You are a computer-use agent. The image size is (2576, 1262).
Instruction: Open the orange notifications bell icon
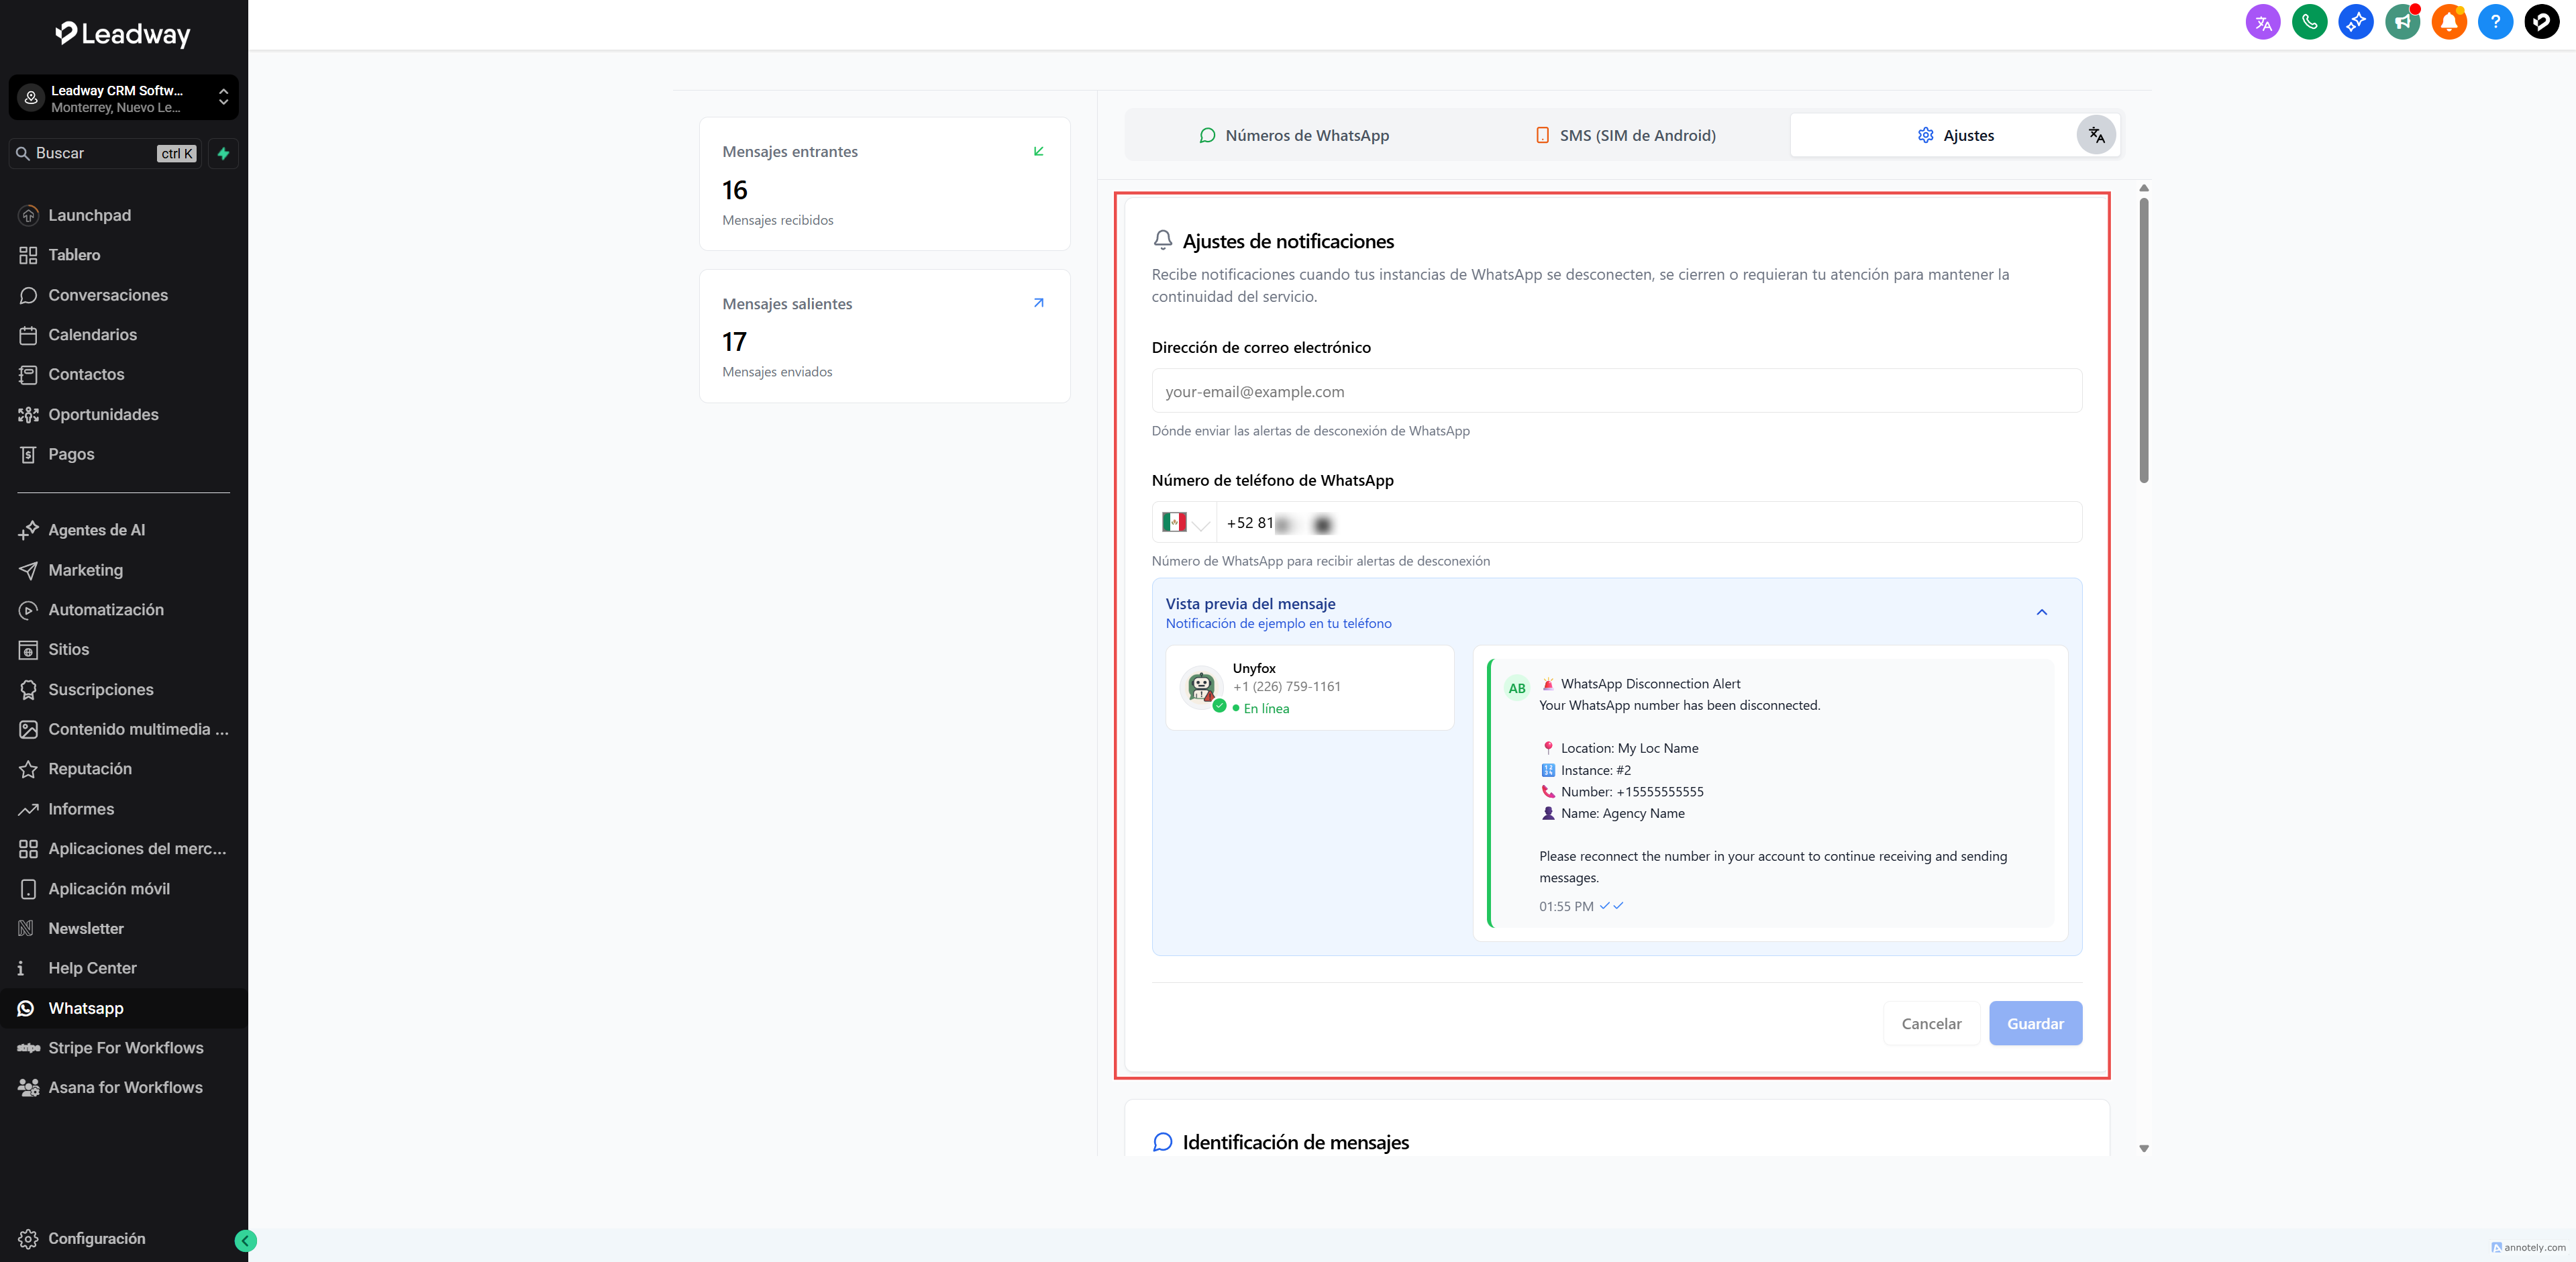[2449, 22]
